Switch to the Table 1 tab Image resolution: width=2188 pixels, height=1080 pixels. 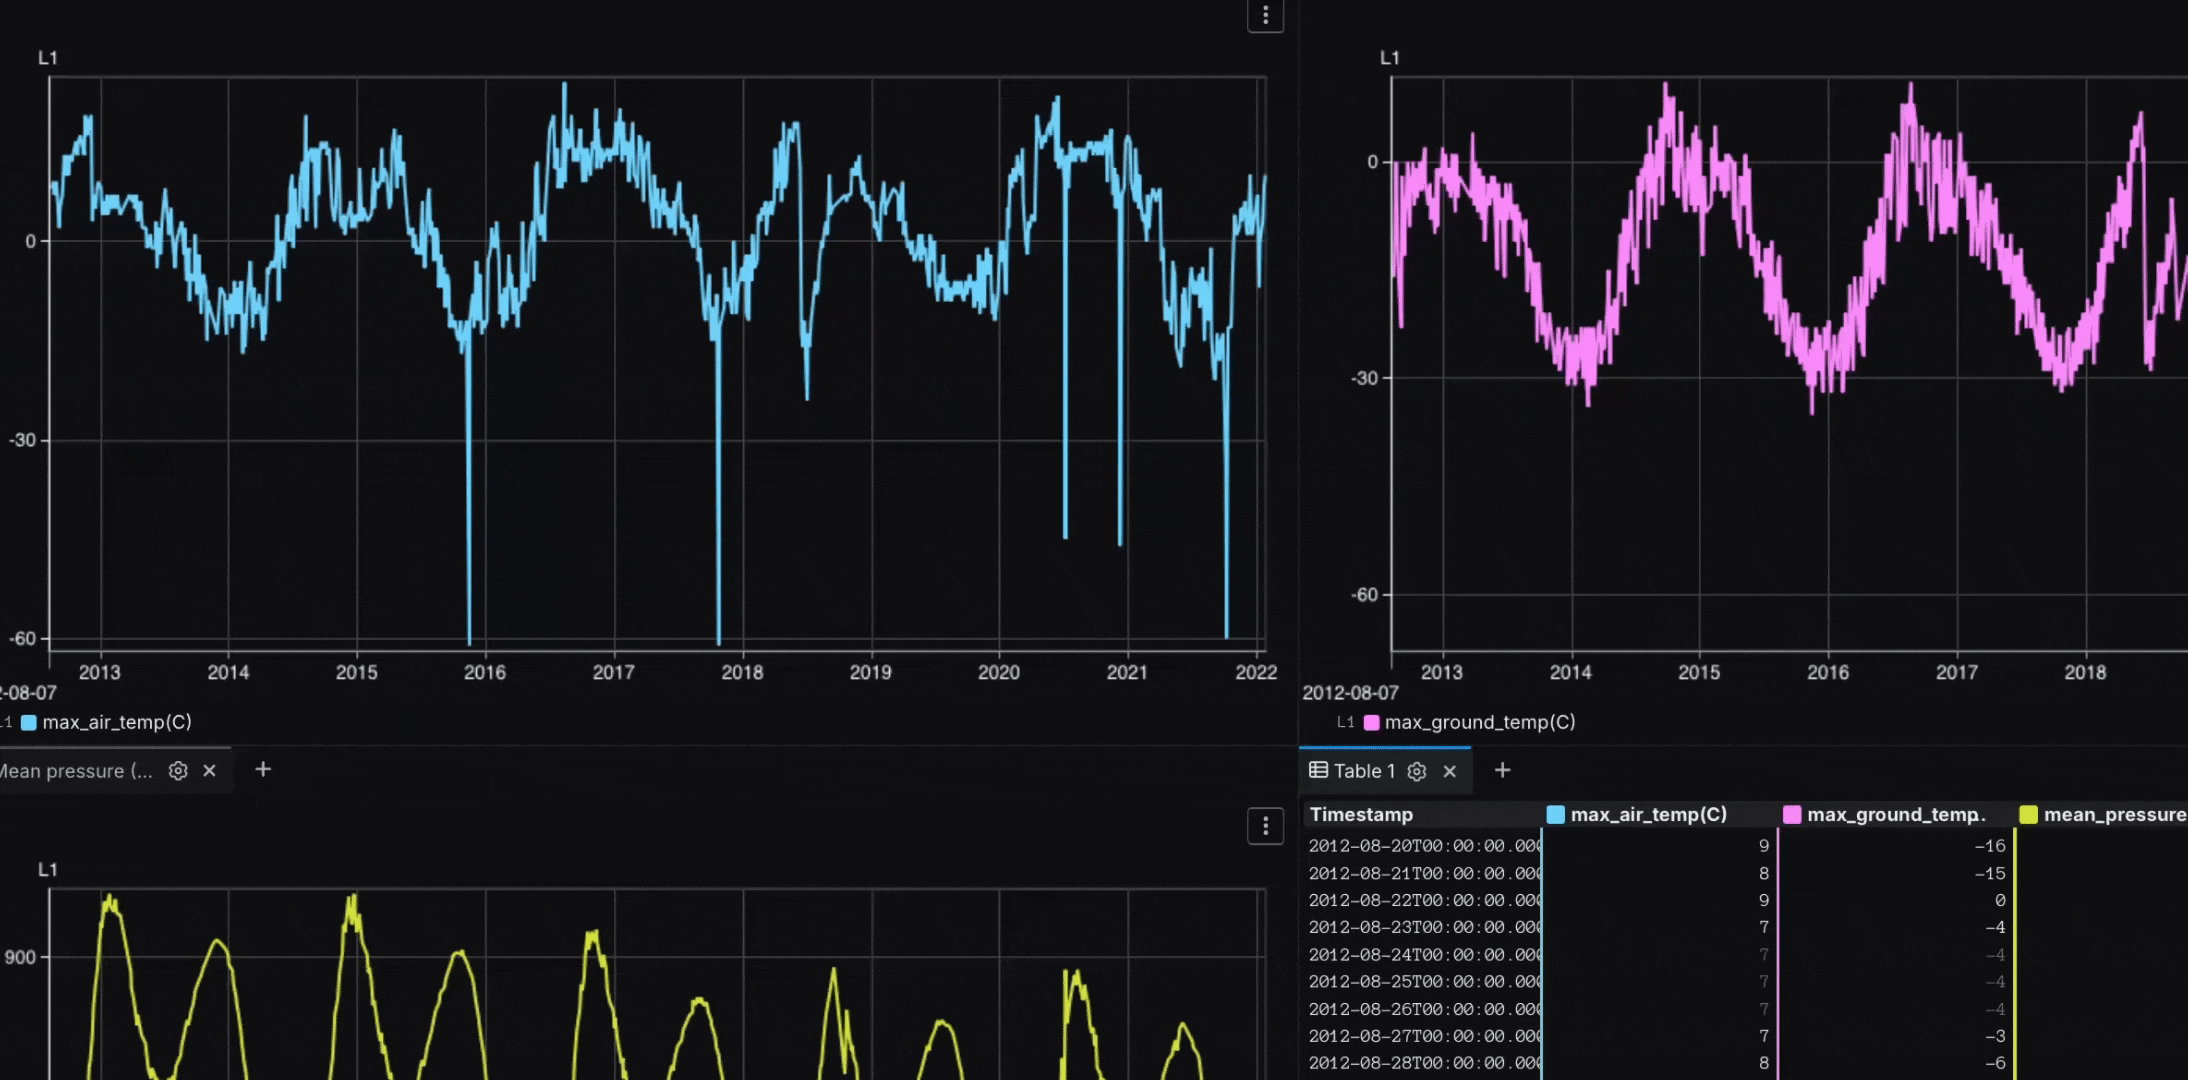pos(1364,771)
